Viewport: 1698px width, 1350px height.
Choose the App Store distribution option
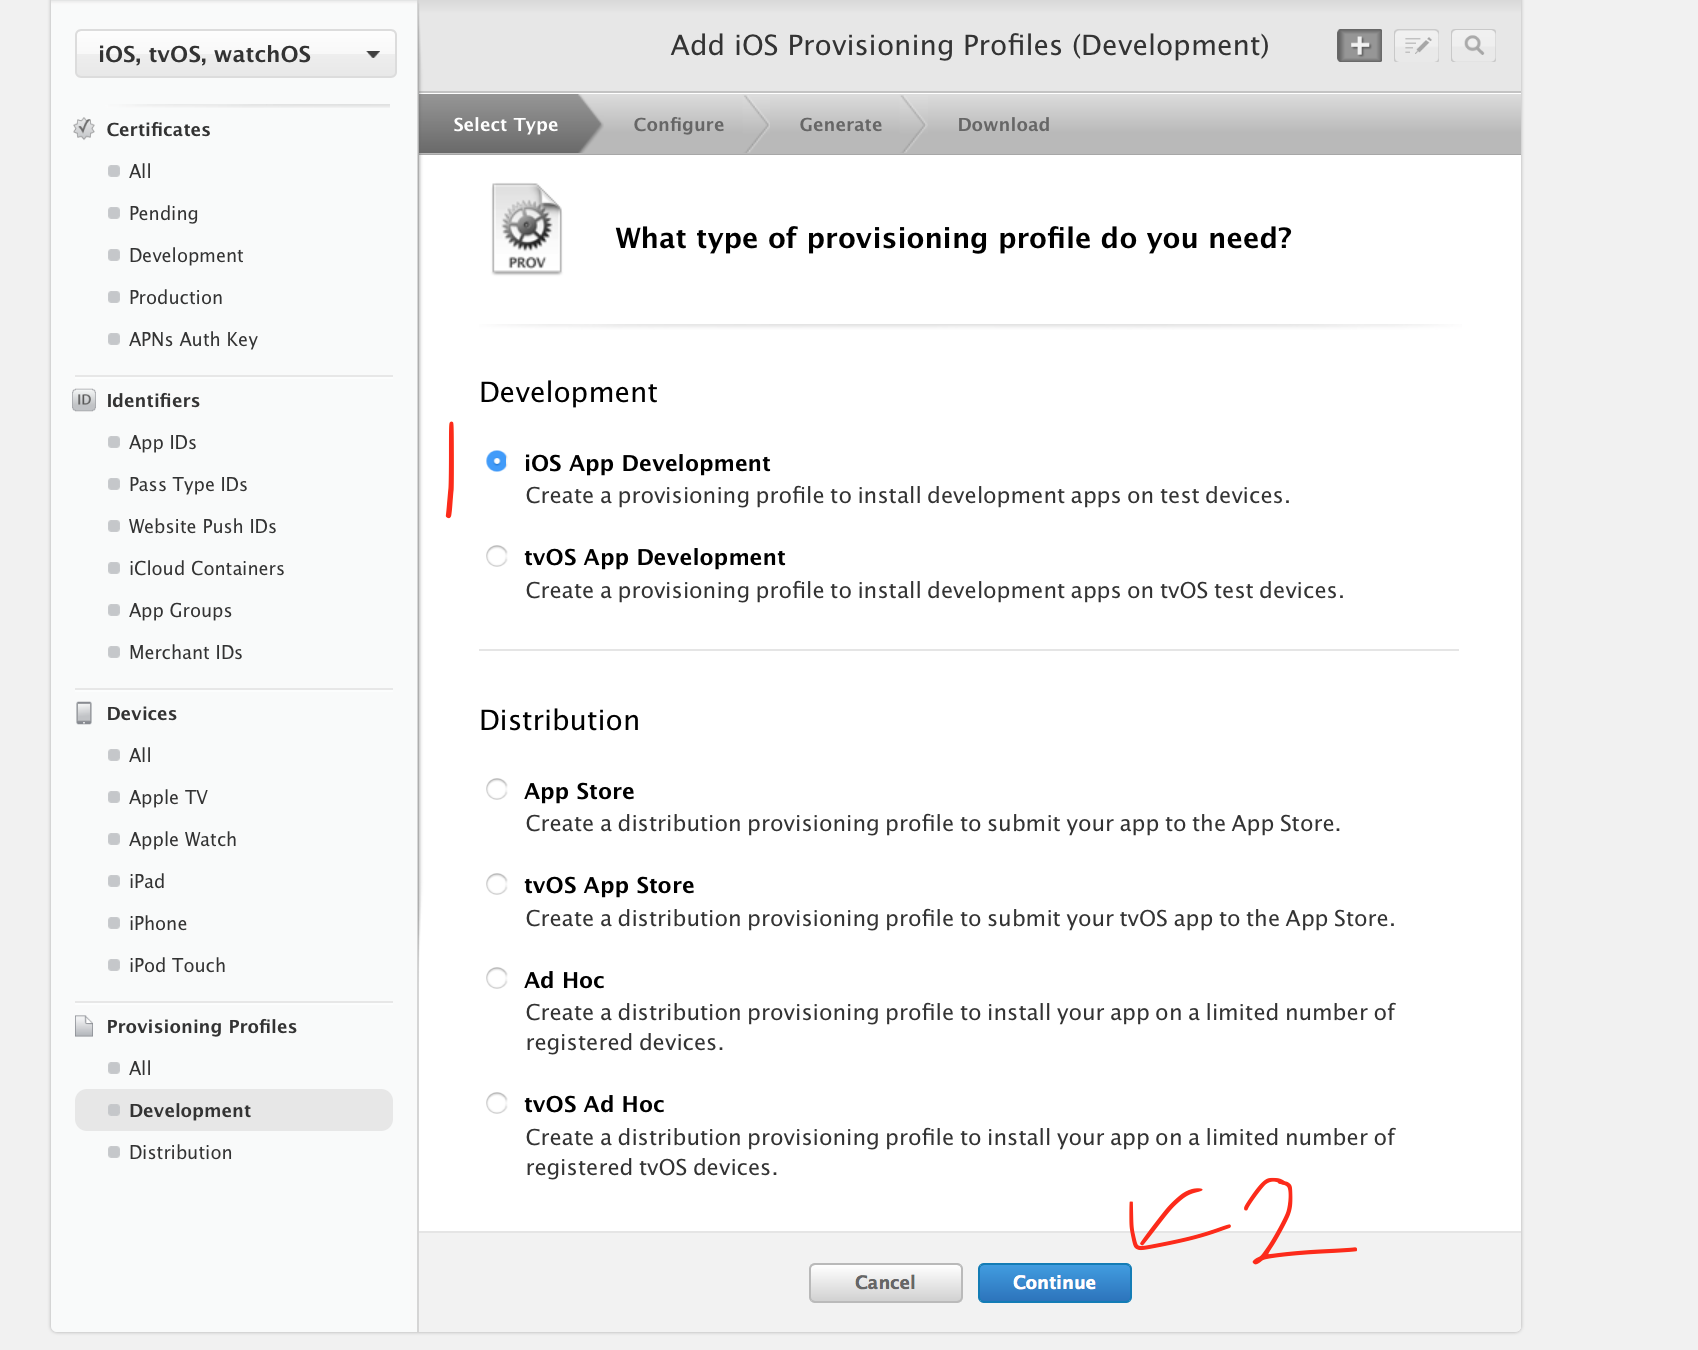click(497, 789)
